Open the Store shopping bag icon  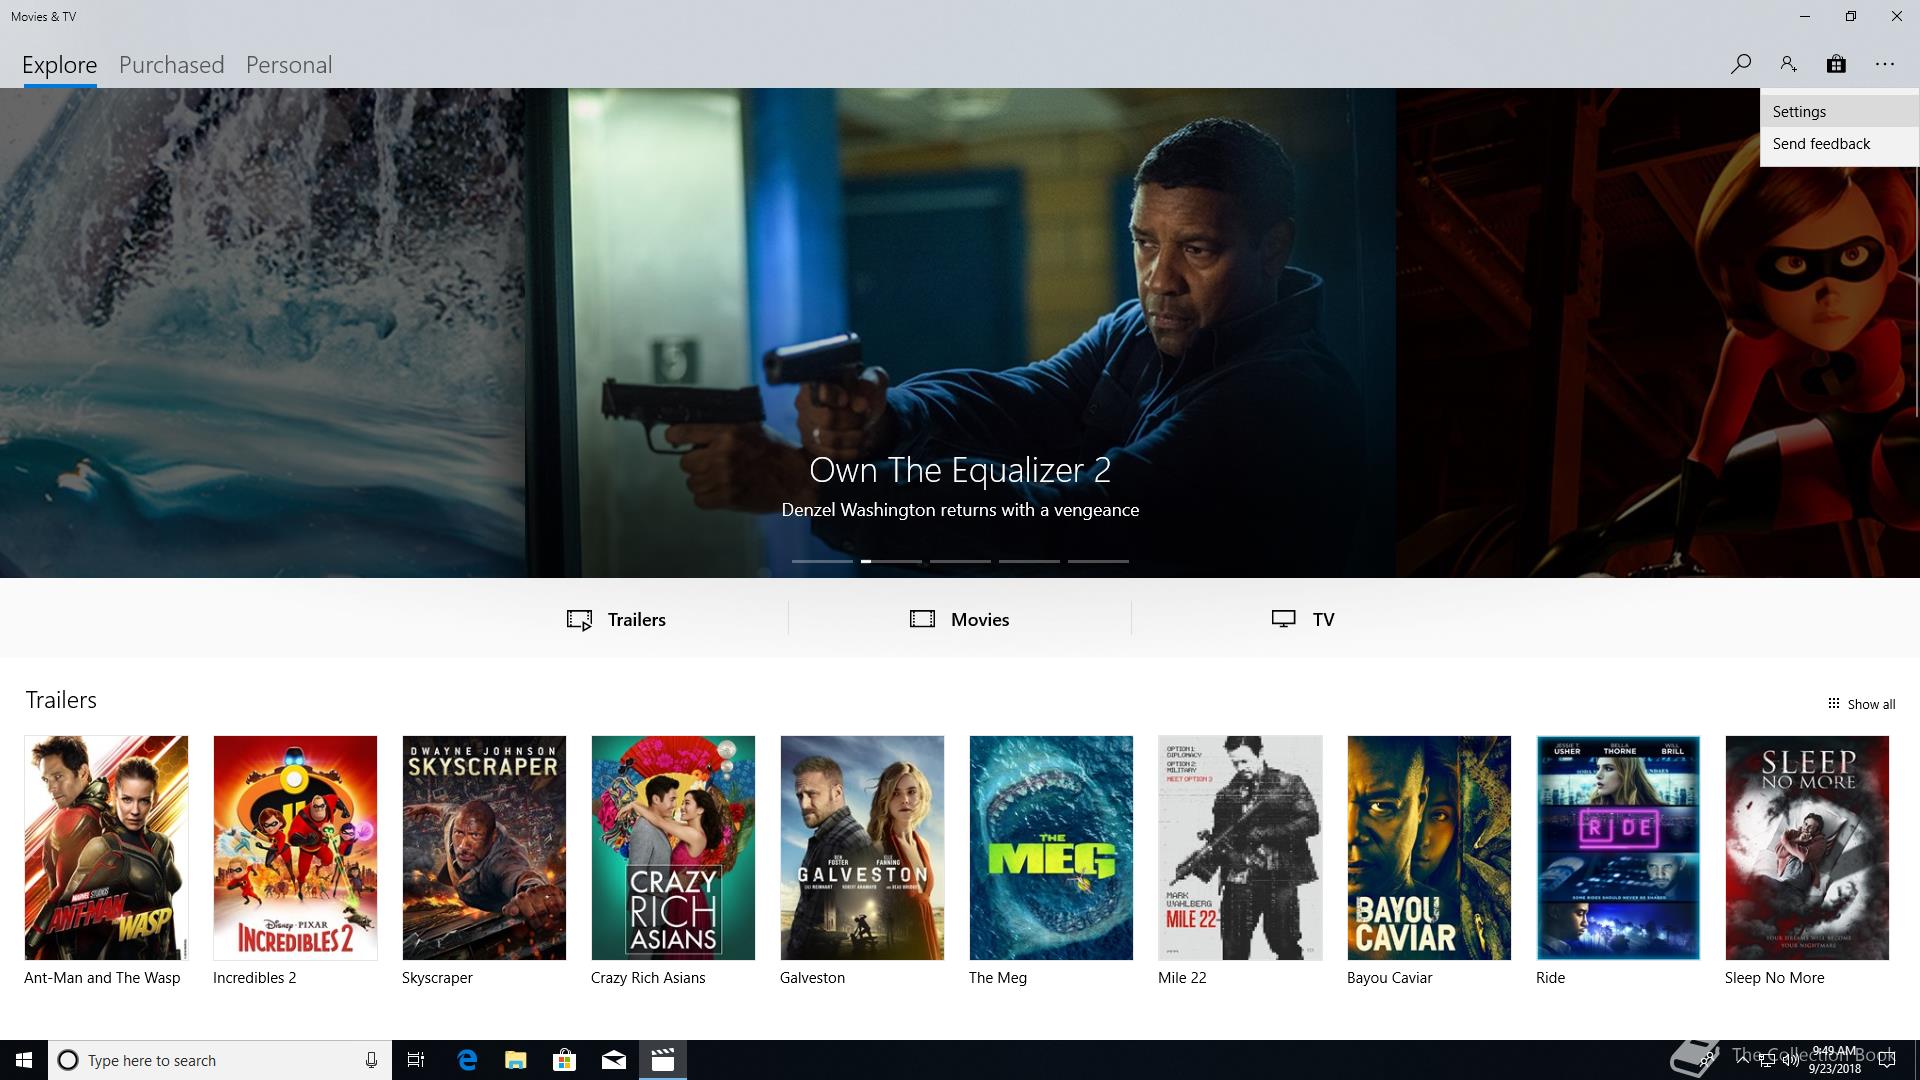(1836, 64)
